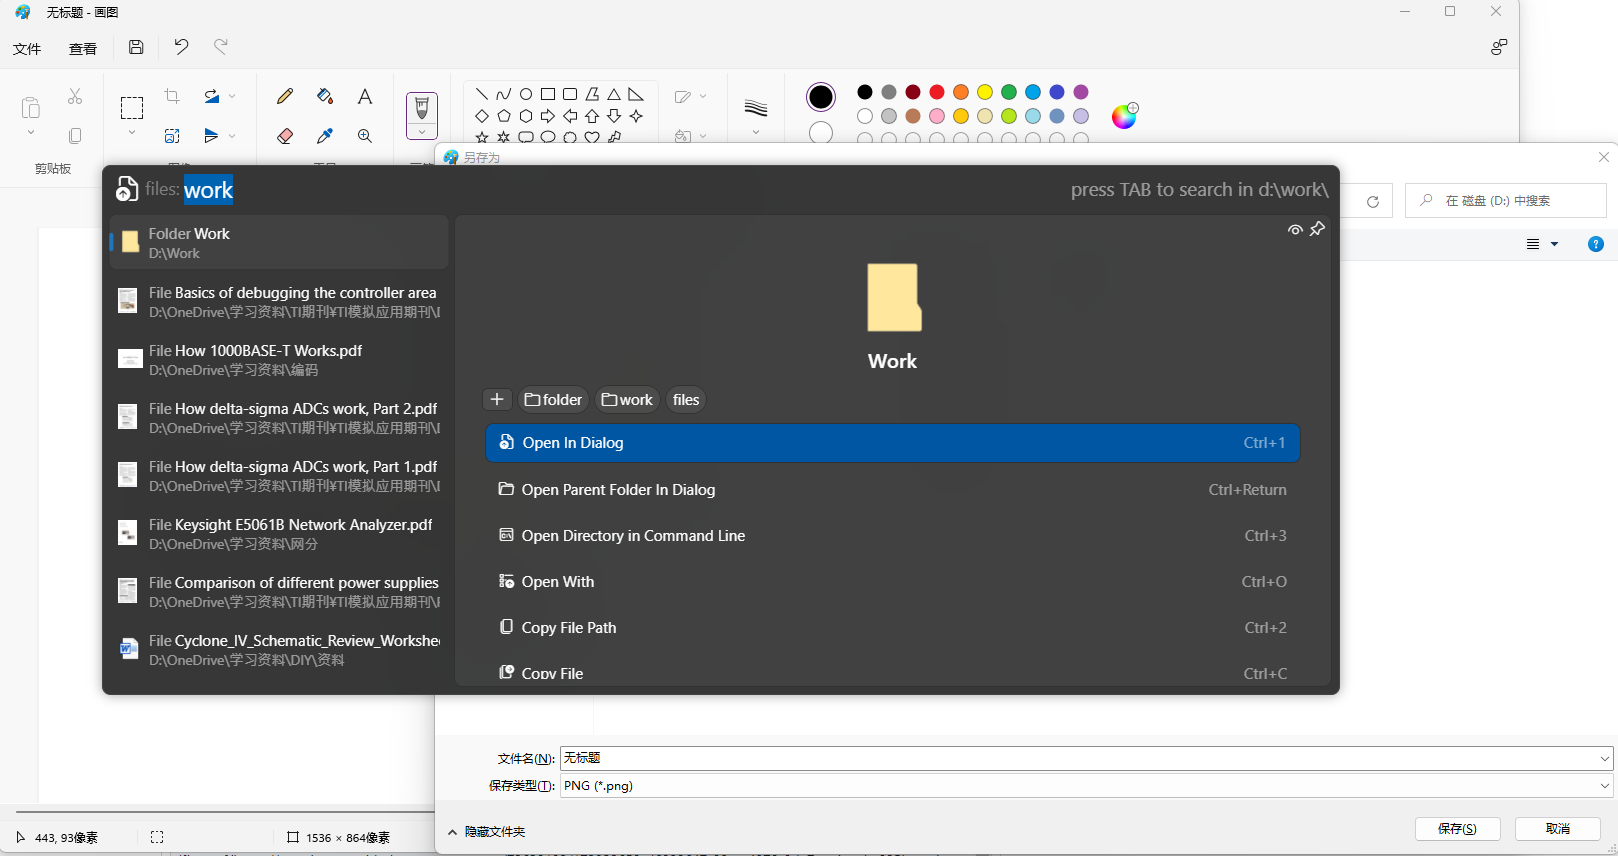The image size is (1618, 856).
Task: Open the Edit colors rainbow wheel
Action: click(1125, 116)
